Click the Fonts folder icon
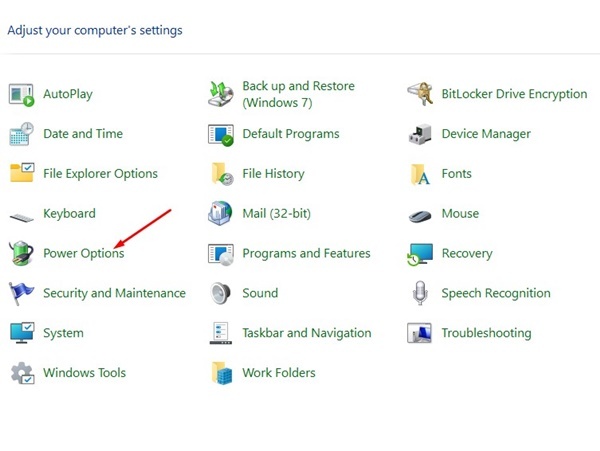The image size is (600, 451). pyautogui.click(x=420, y=174)
